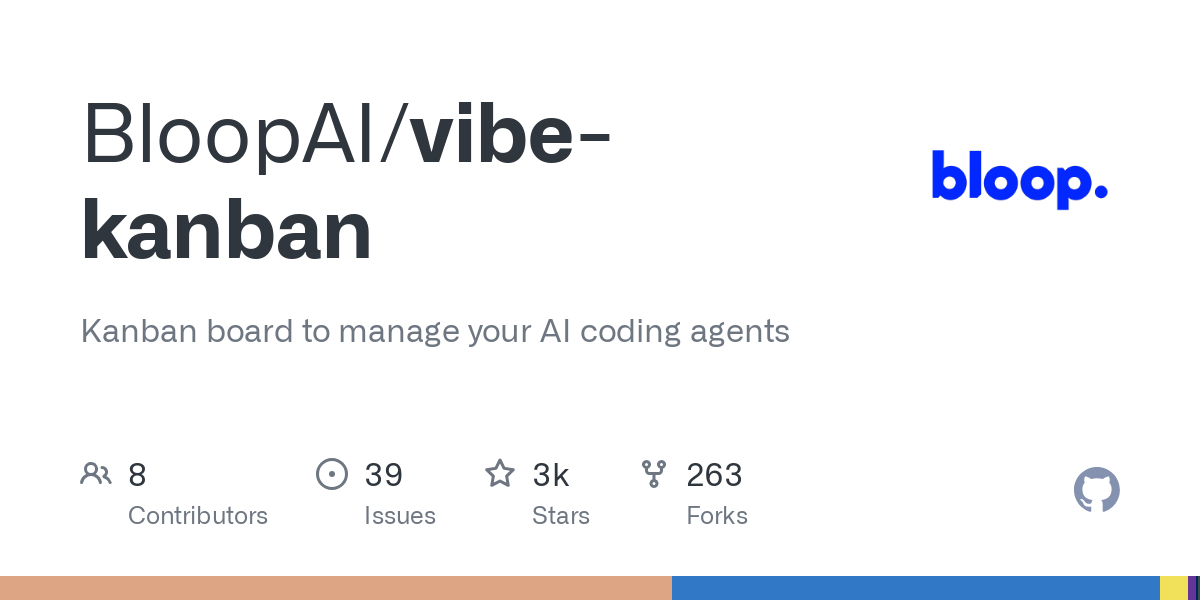Viewport: 1200px width, 600px height.
Task: Click the 263 forks count
Action: [714, 474]
